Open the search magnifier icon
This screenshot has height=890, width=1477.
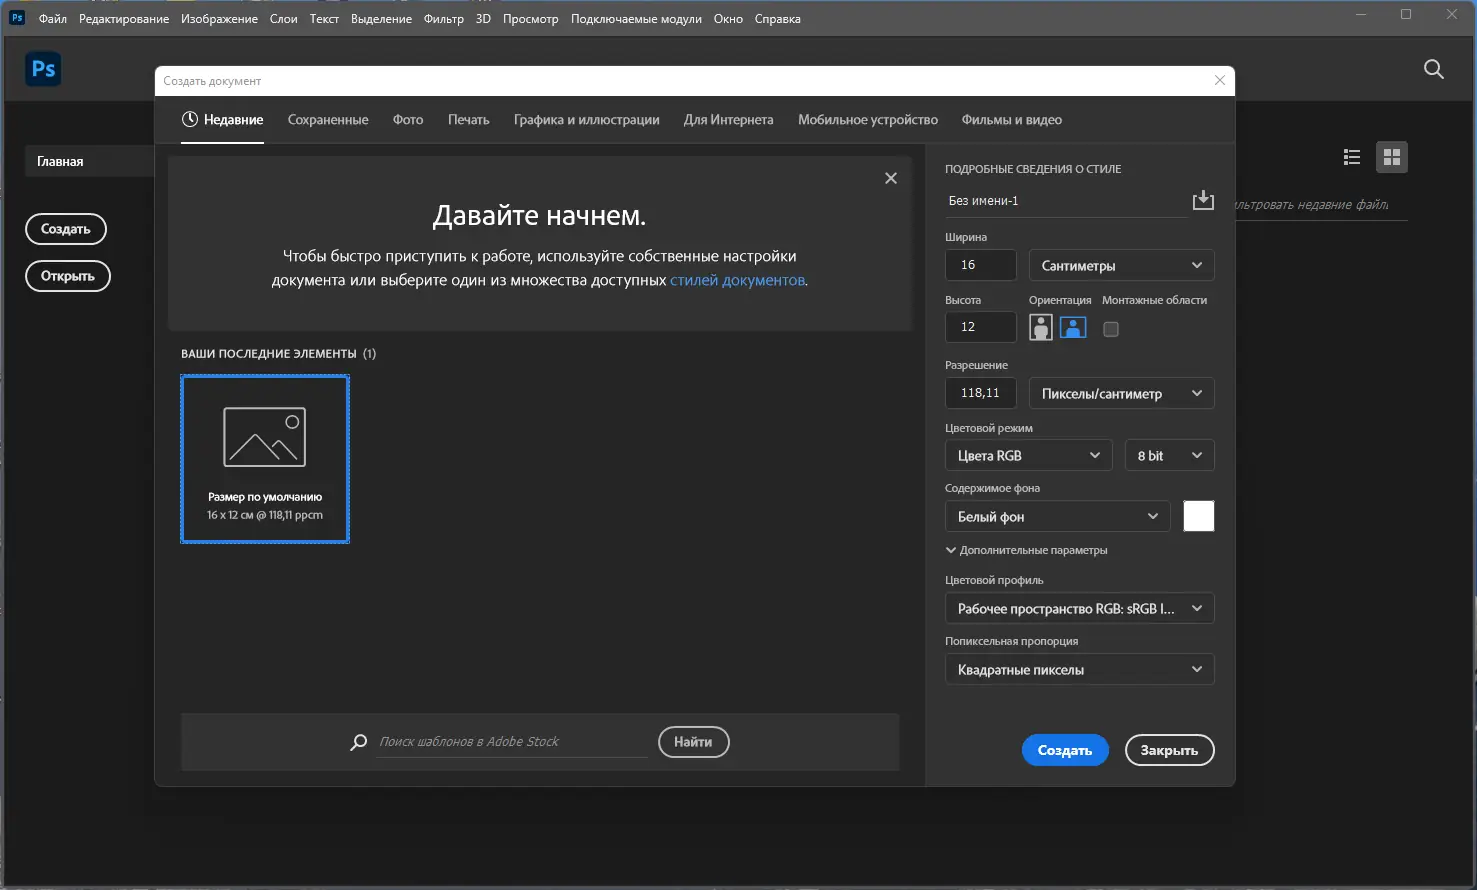[x=1433, y=69]
